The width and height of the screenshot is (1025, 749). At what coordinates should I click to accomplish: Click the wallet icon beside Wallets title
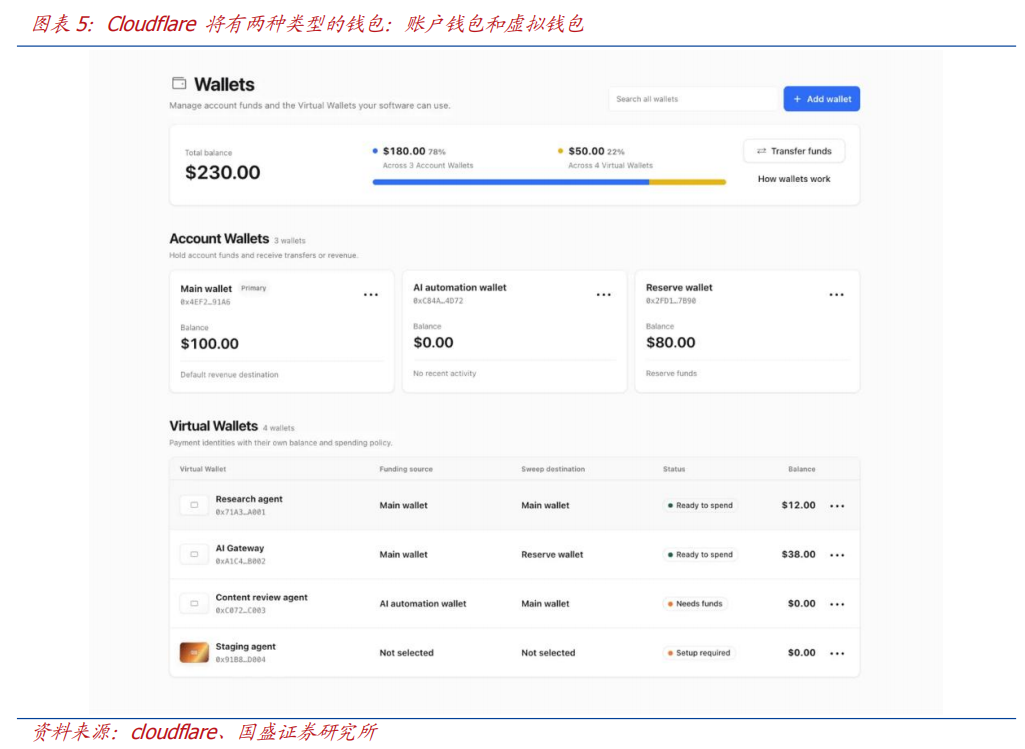pyautogui.click(x=179, y=83)
